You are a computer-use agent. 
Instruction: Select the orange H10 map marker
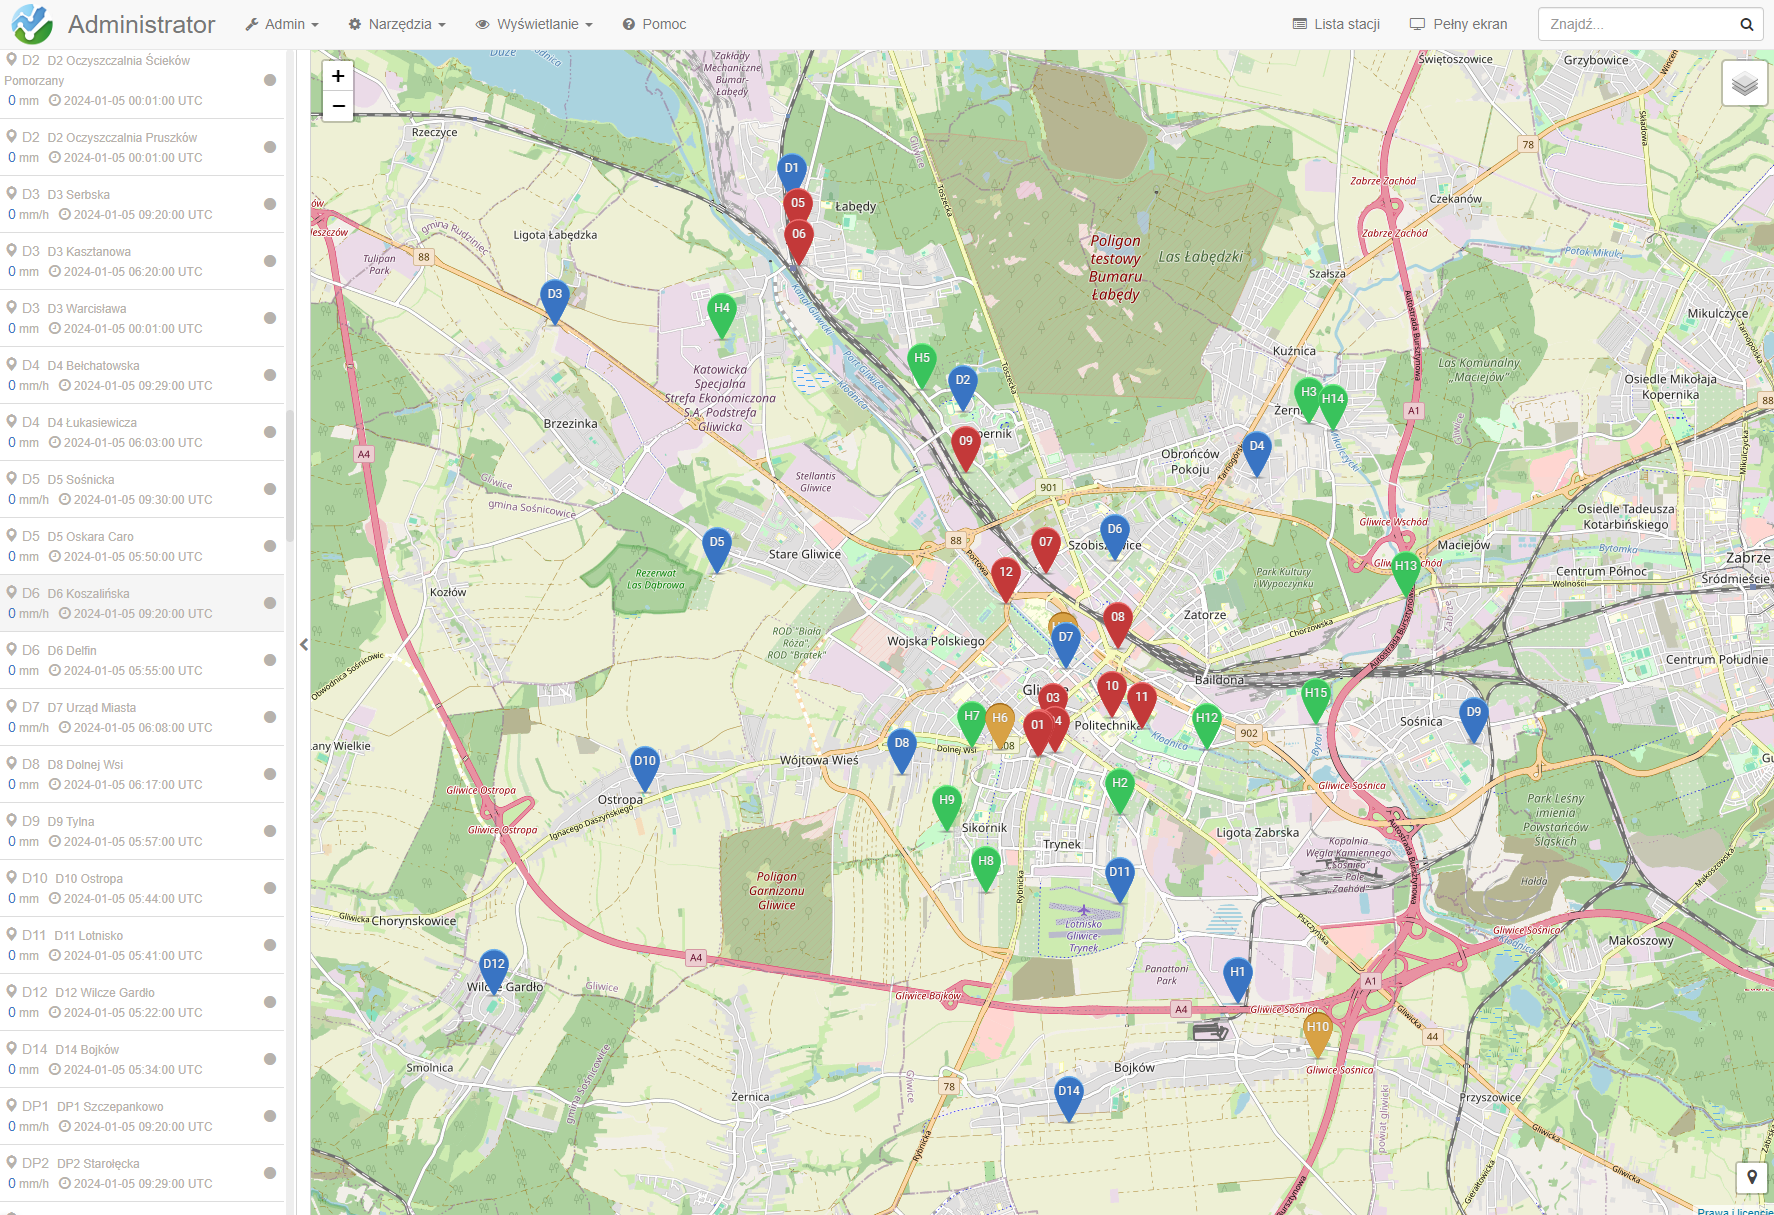click(1317, 1030)
